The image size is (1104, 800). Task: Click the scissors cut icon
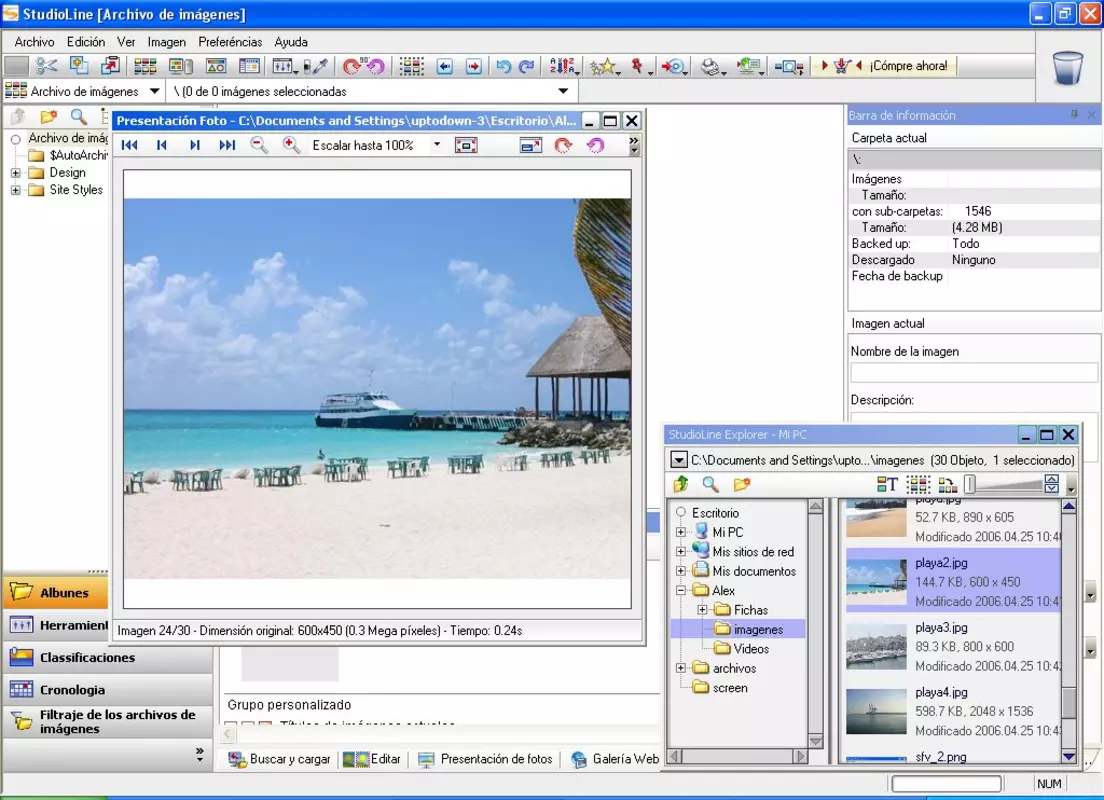(46, 66)
